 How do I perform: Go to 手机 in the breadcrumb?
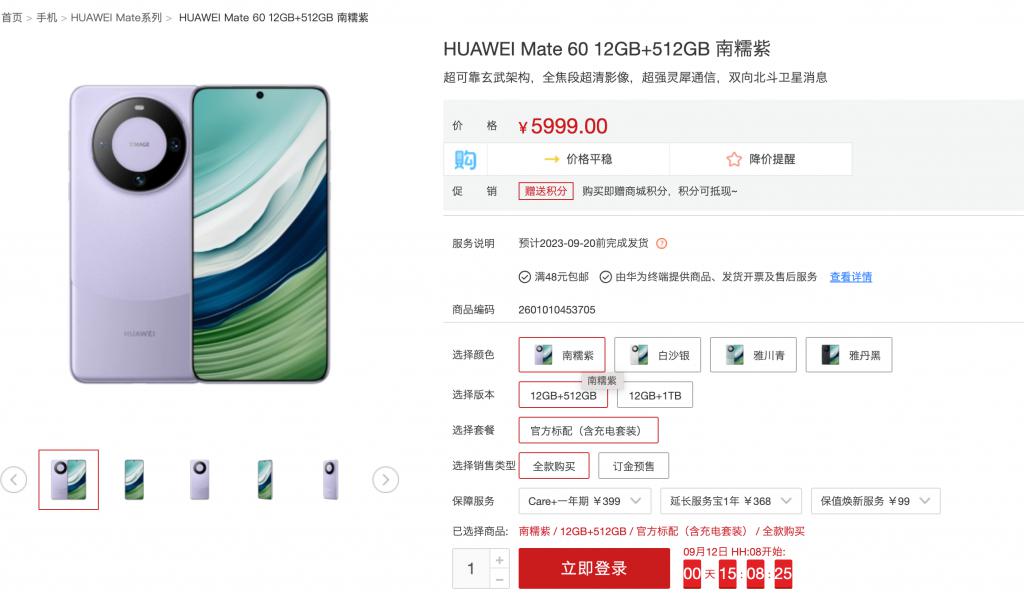tap(46, 18)
